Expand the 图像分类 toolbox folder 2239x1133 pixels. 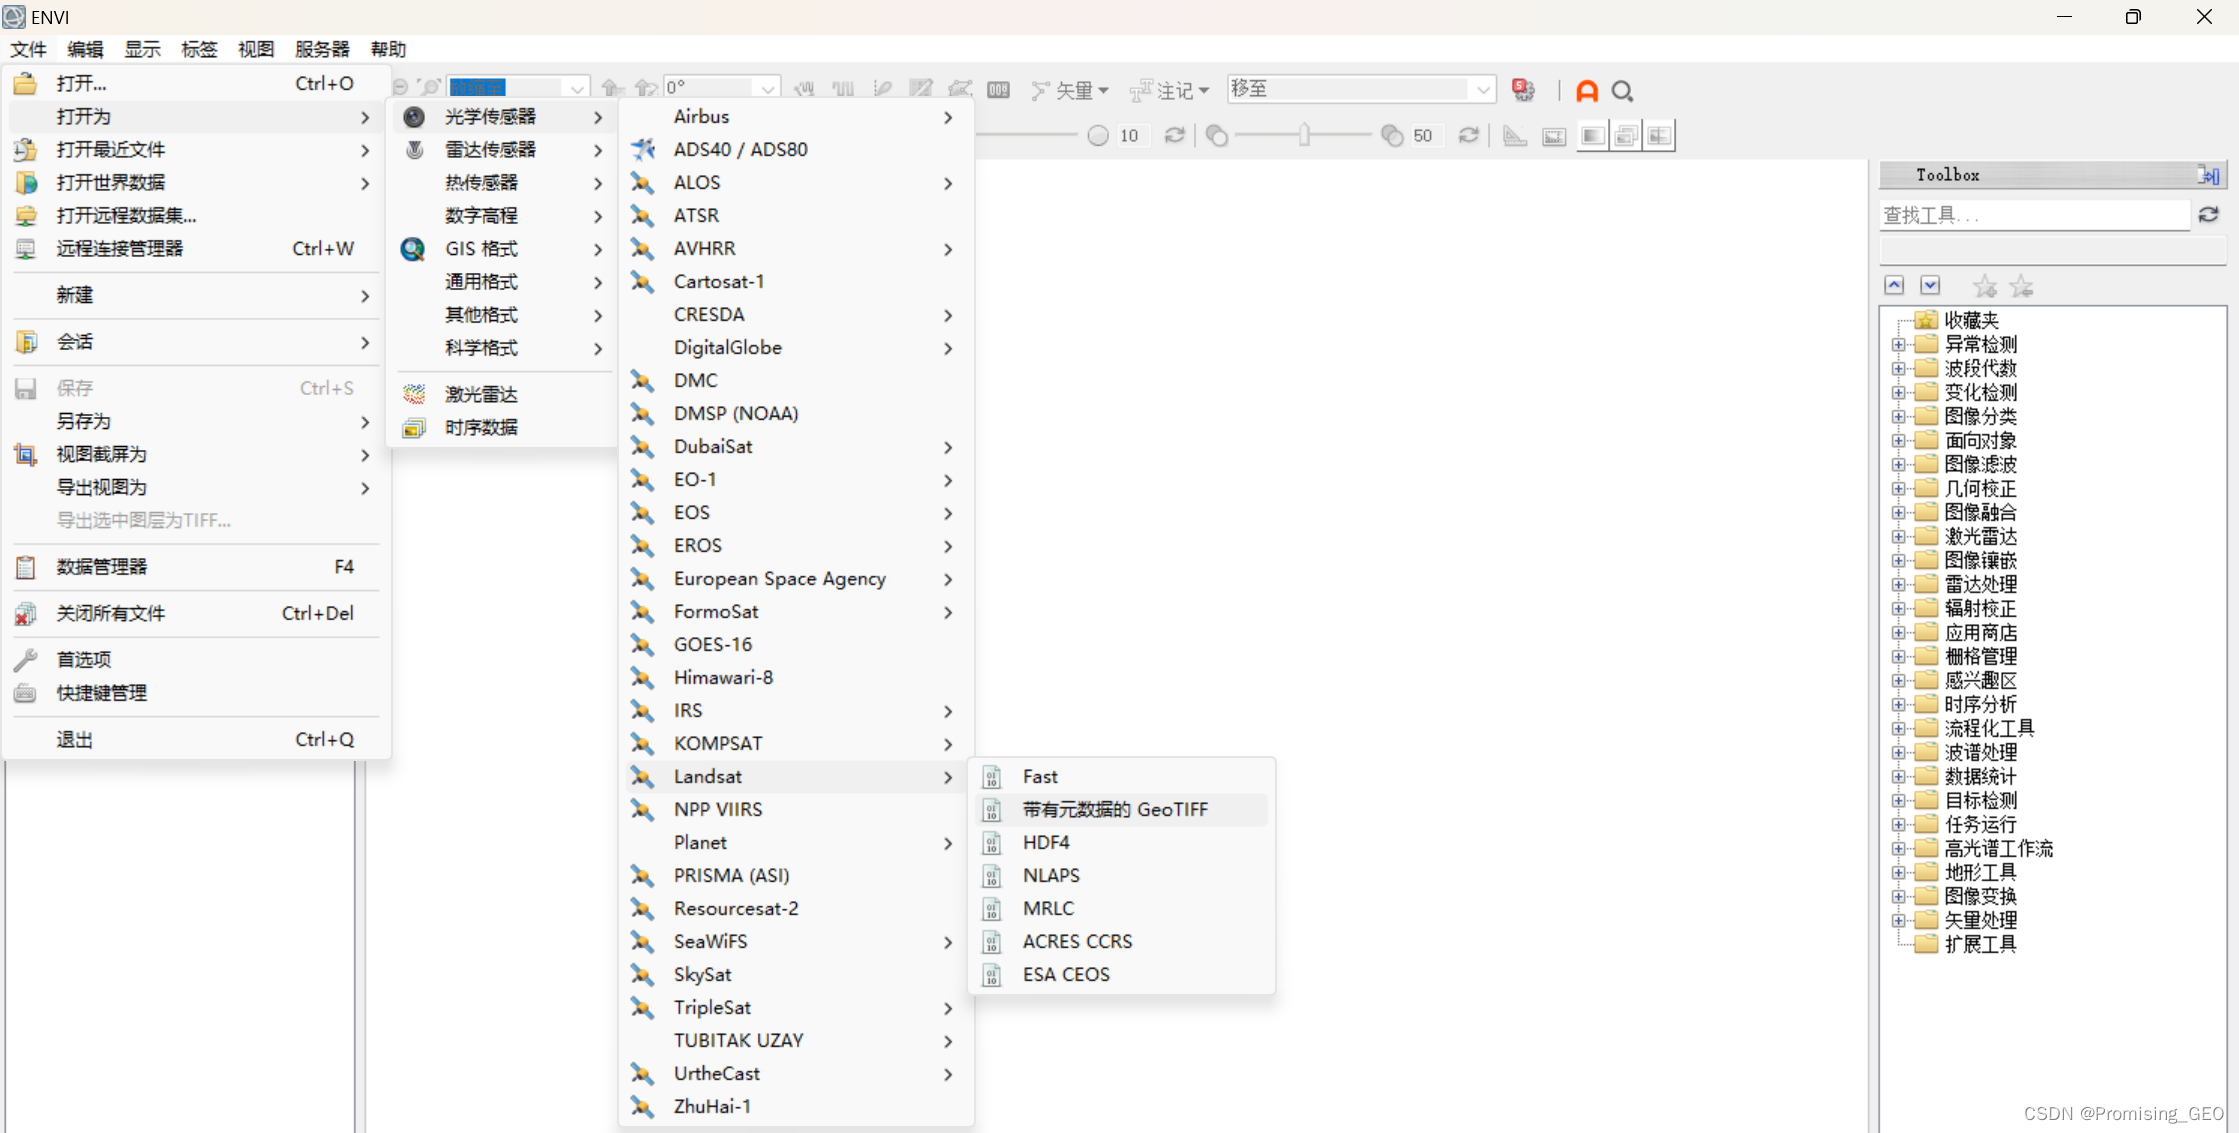click(x=1898, y=416)
